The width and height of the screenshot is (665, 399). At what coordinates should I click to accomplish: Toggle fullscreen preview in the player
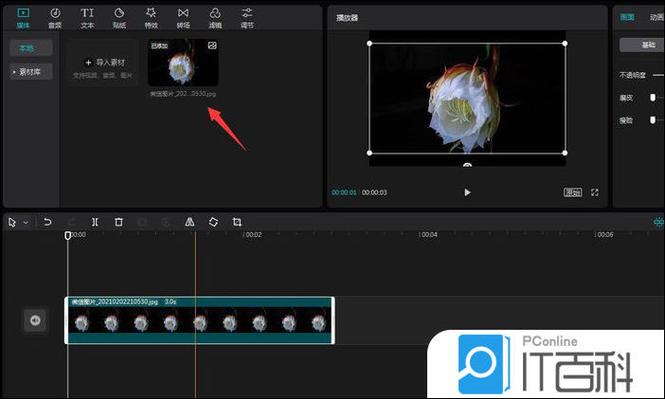(x=595, y=193)
